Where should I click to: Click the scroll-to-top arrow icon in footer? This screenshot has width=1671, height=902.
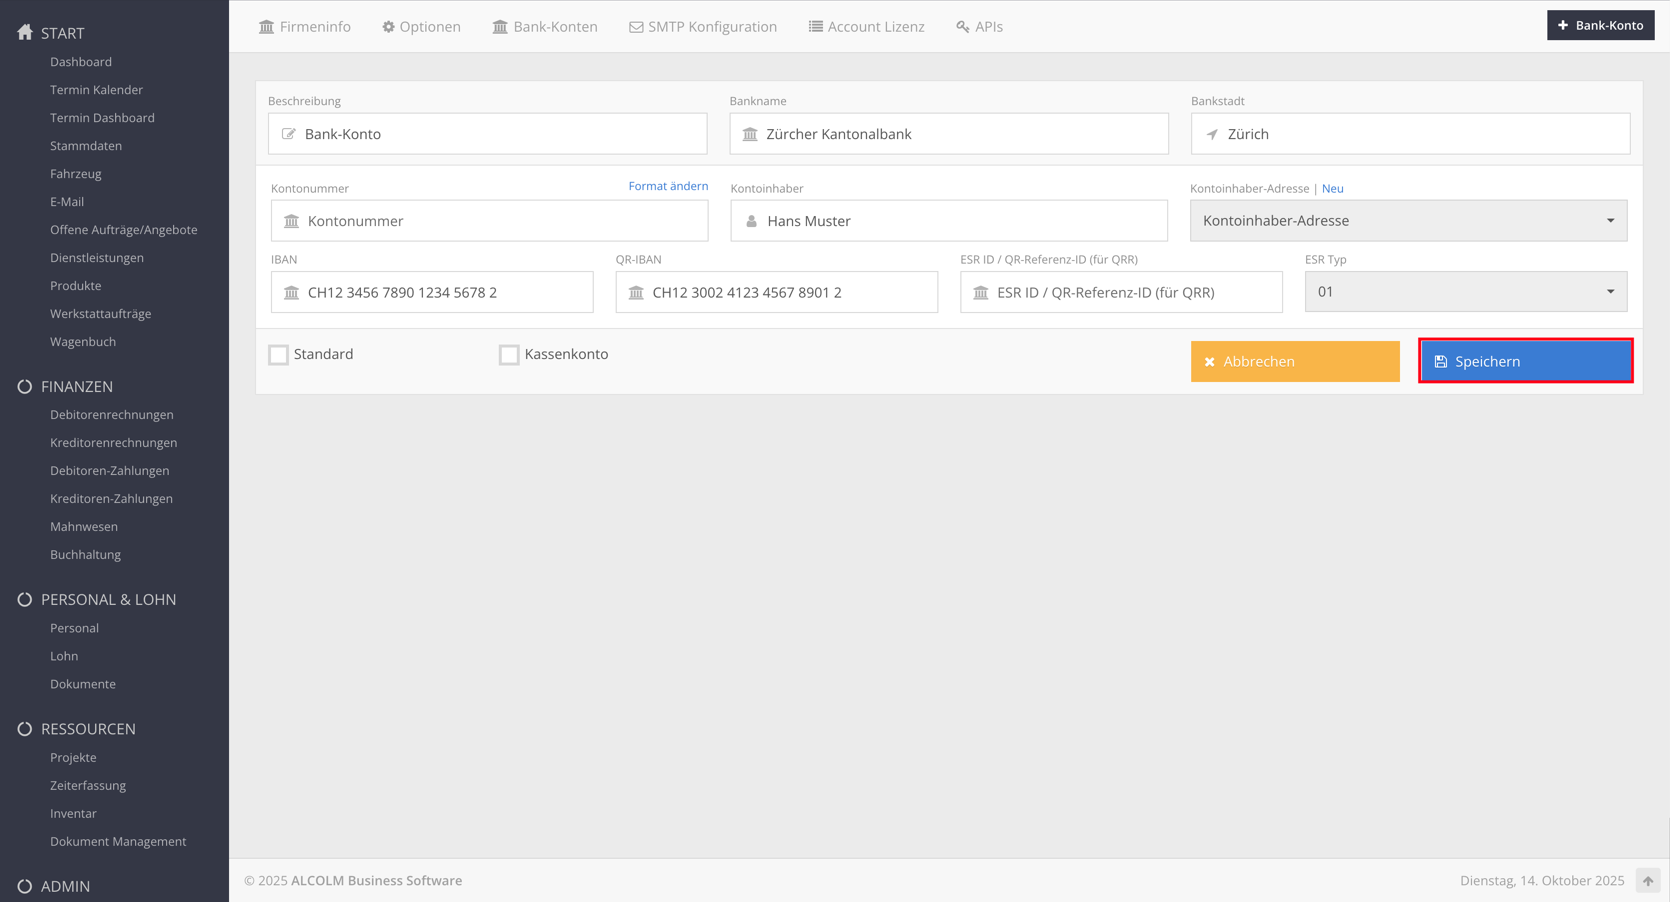tap(1647, 881)
